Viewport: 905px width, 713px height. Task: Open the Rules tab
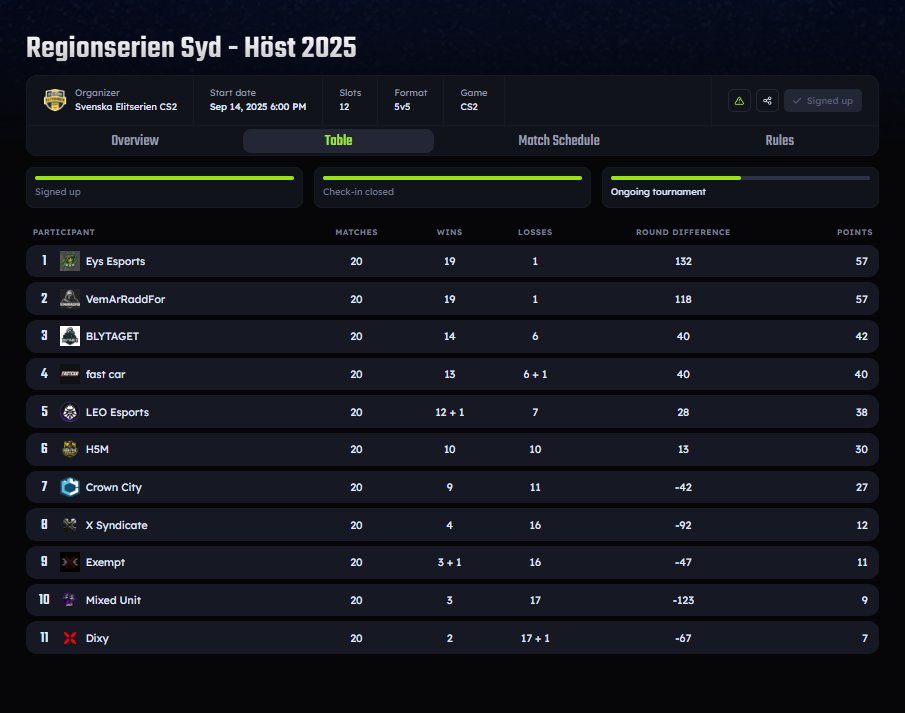(779, 140)
